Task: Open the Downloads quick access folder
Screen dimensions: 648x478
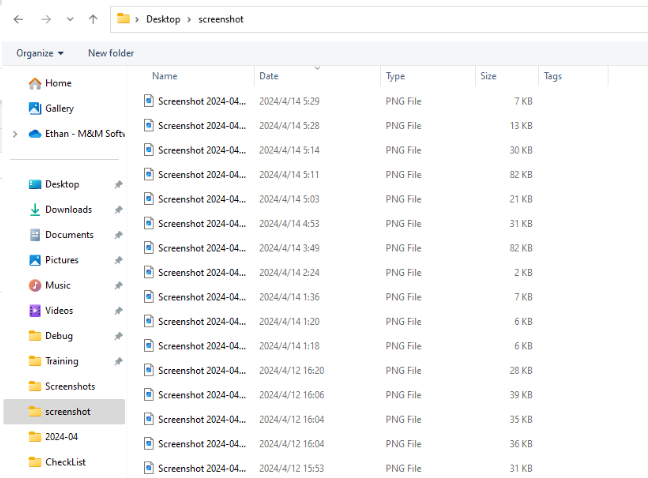Action: (68, 210)
